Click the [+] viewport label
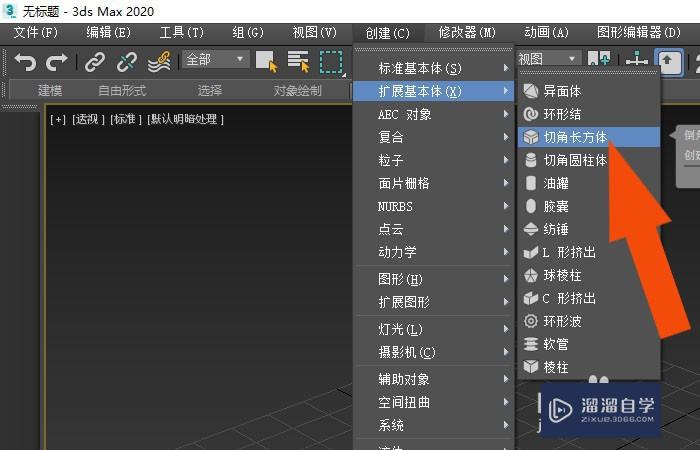700x450 pixels. 58,119
